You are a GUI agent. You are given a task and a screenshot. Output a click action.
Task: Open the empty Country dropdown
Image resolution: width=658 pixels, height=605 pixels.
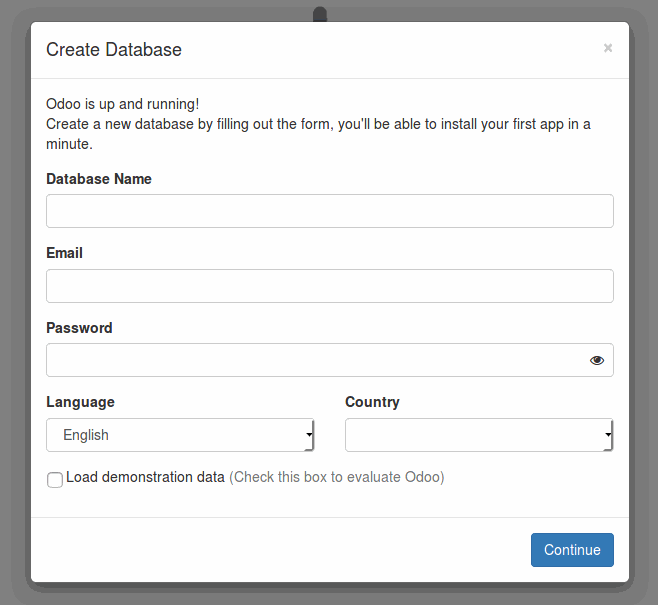(479, 435)
